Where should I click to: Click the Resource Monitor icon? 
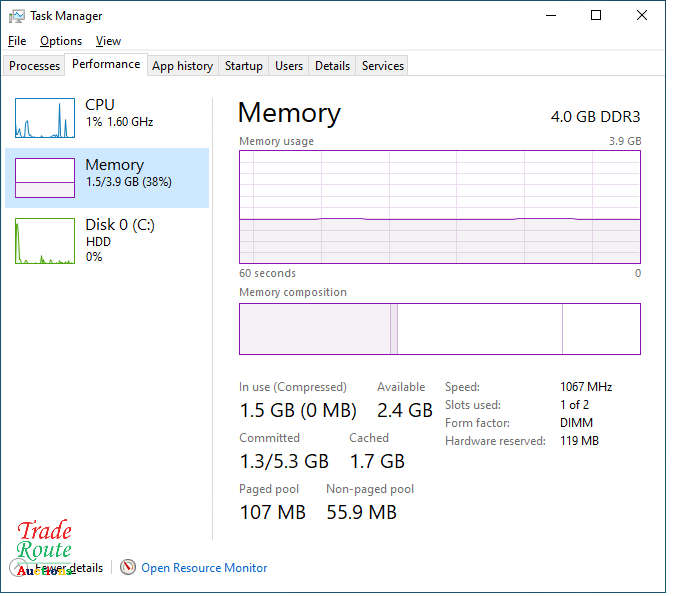(128, 568)
